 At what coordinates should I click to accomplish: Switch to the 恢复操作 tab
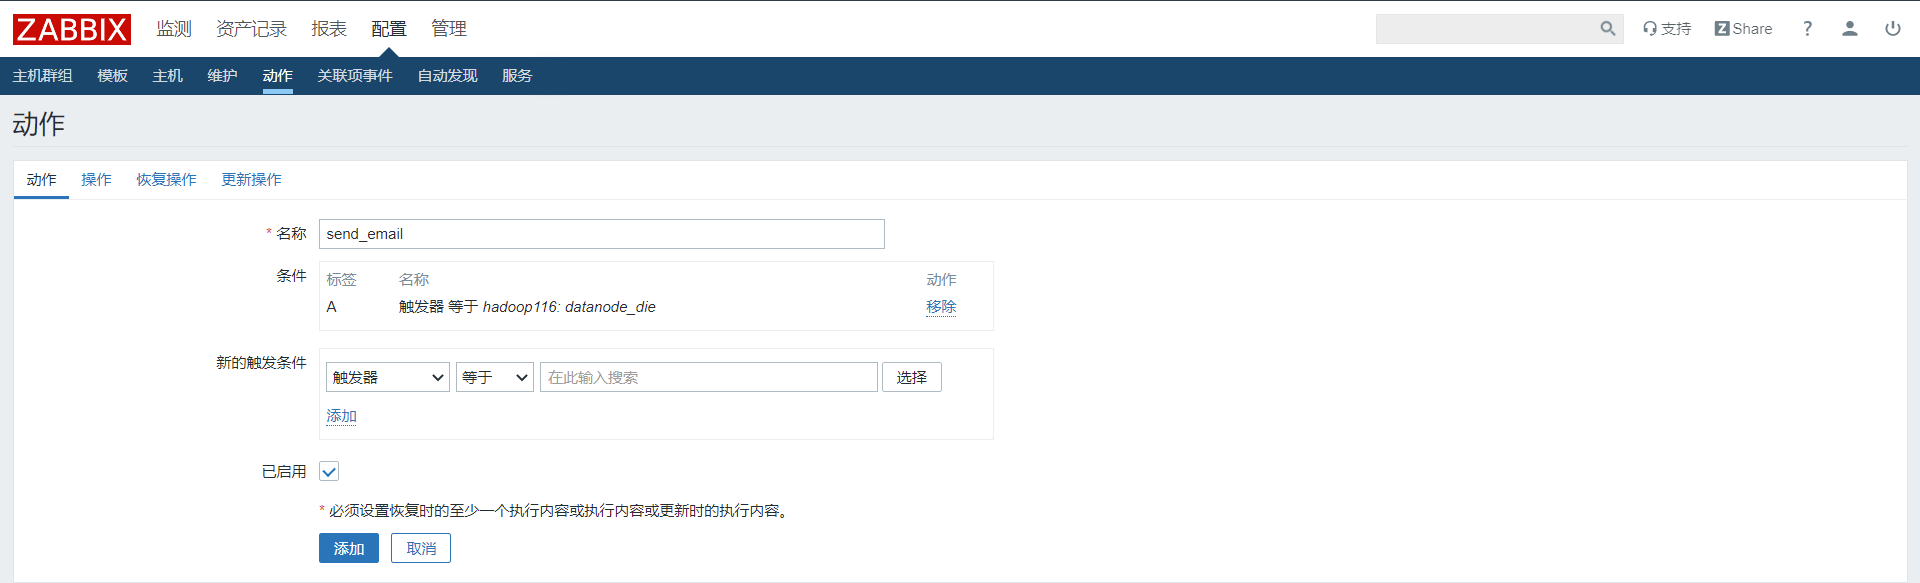point(166,180)
